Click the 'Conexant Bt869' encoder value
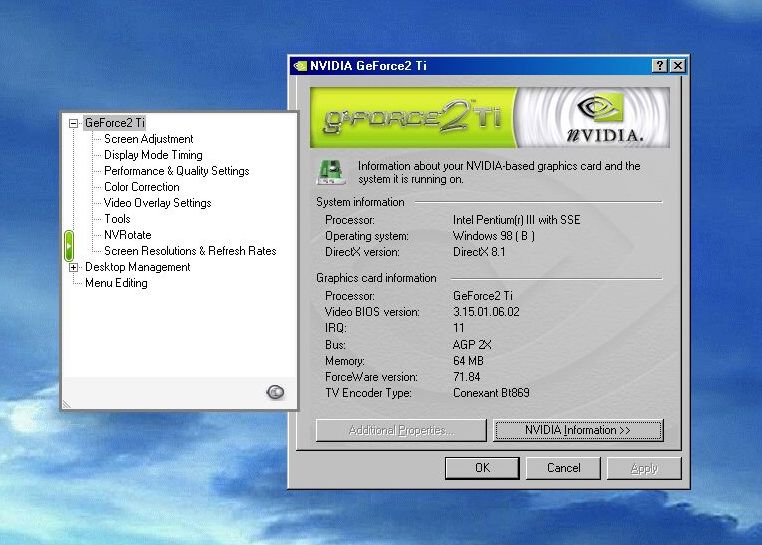 click(491, 393)
